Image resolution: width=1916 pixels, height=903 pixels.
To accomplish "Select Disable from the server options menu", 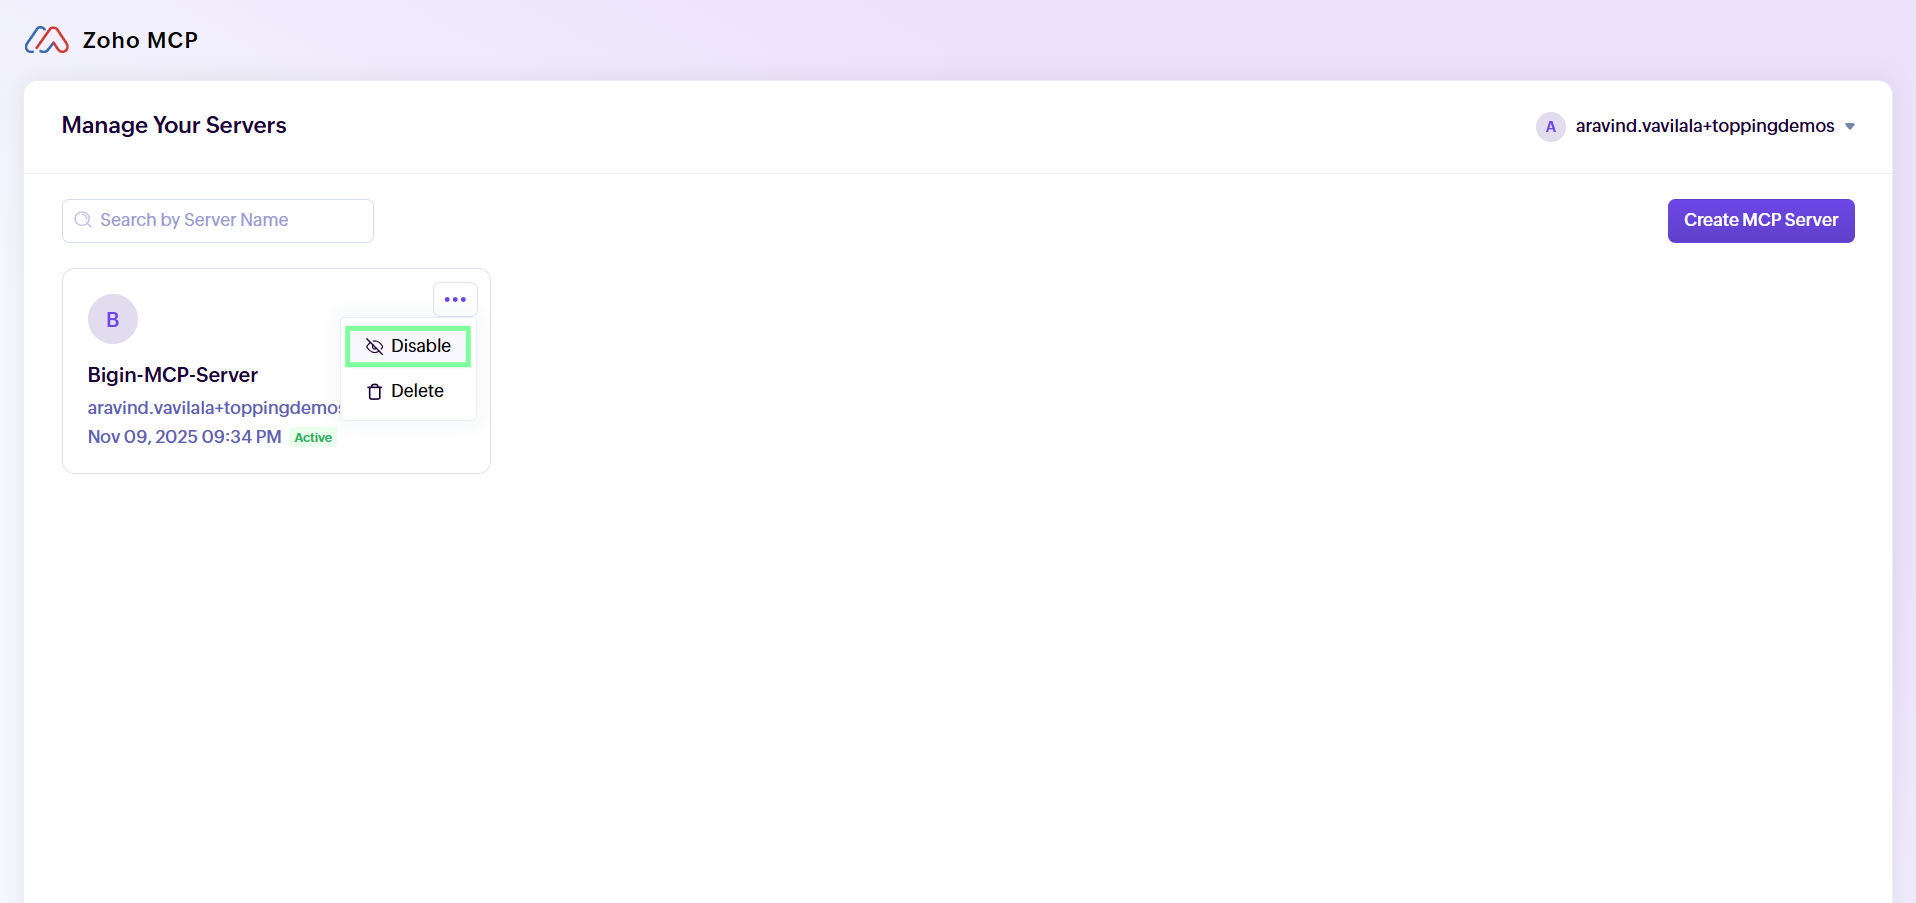I will tap(408, 346).
